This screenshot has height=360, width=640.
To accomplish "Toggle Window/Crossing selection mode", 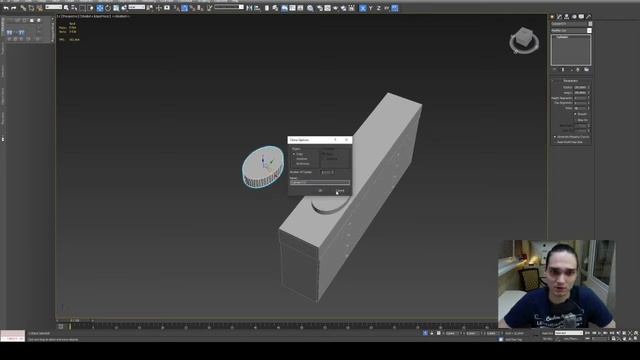I will pyautogui.click(x=90, y=8).
